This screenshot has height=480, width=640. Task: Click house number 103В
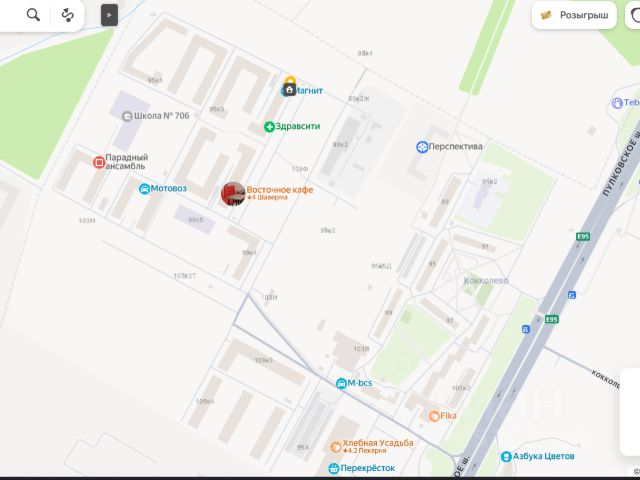tap(361, 349)
